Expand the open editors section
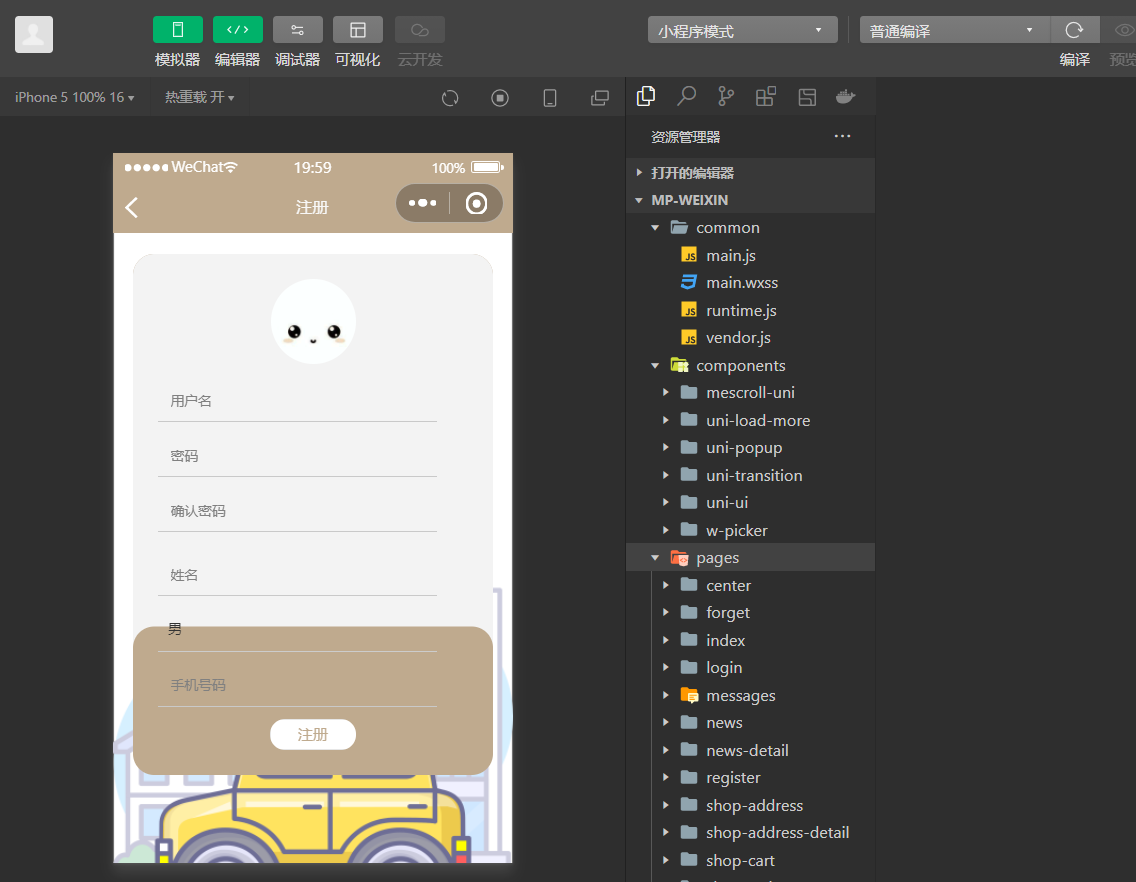The image size is (1136, 882). [x=751, y=172]
